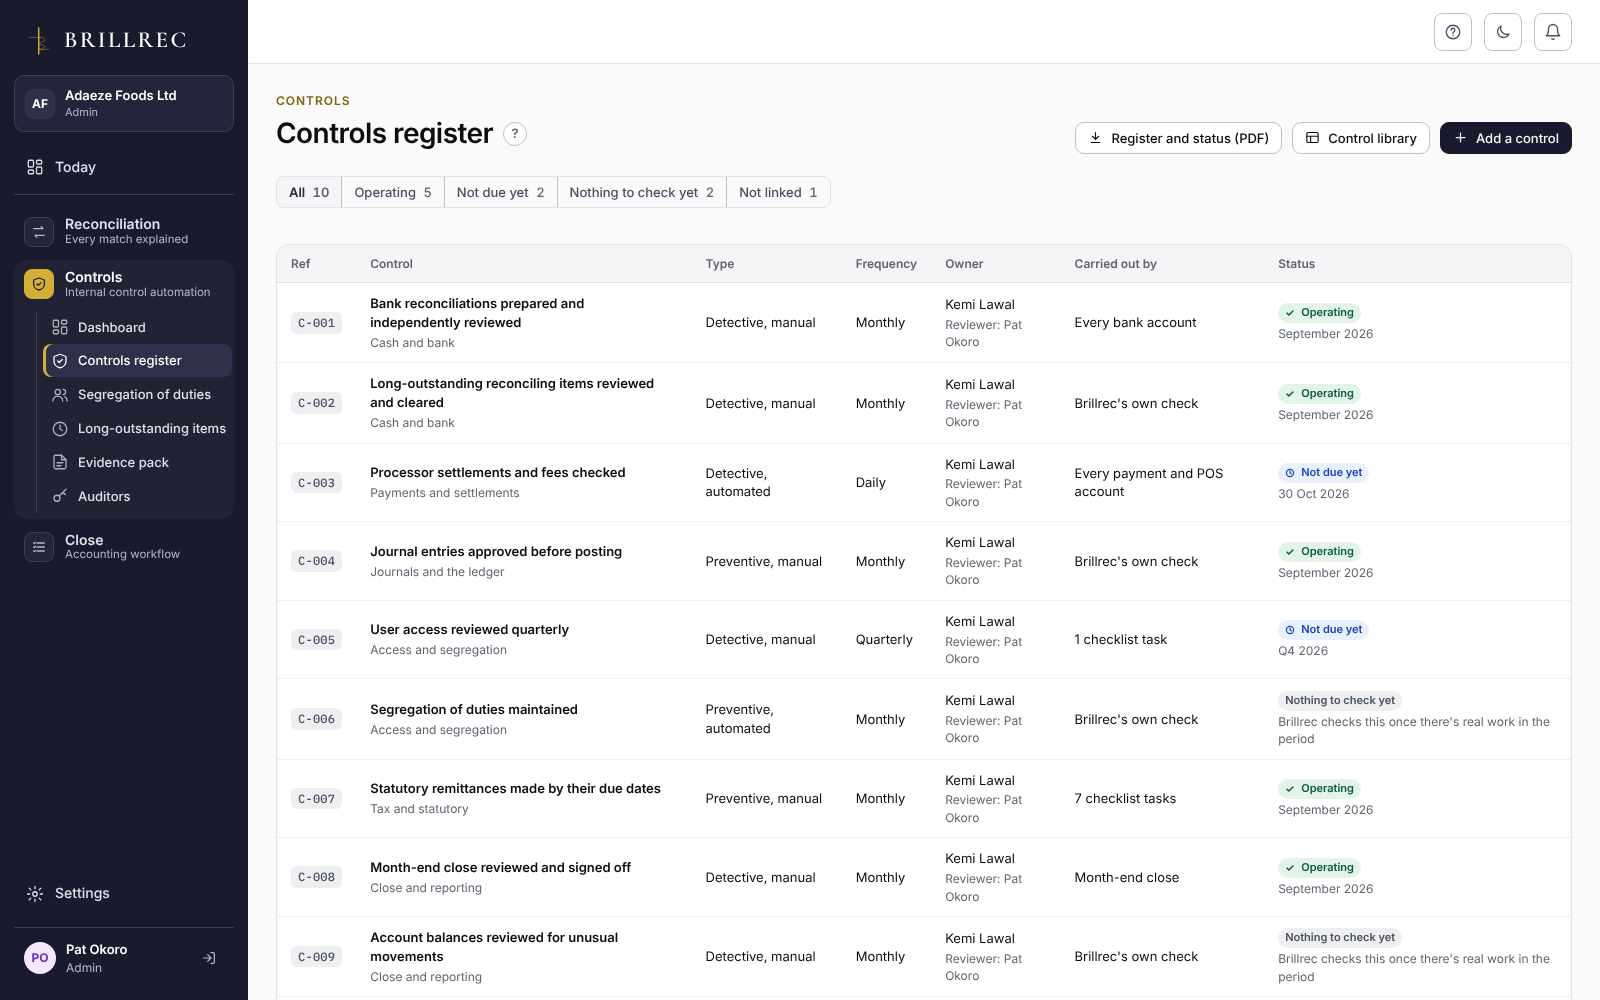
Task: Filter by the Operating tab
Action: [392, 192]
